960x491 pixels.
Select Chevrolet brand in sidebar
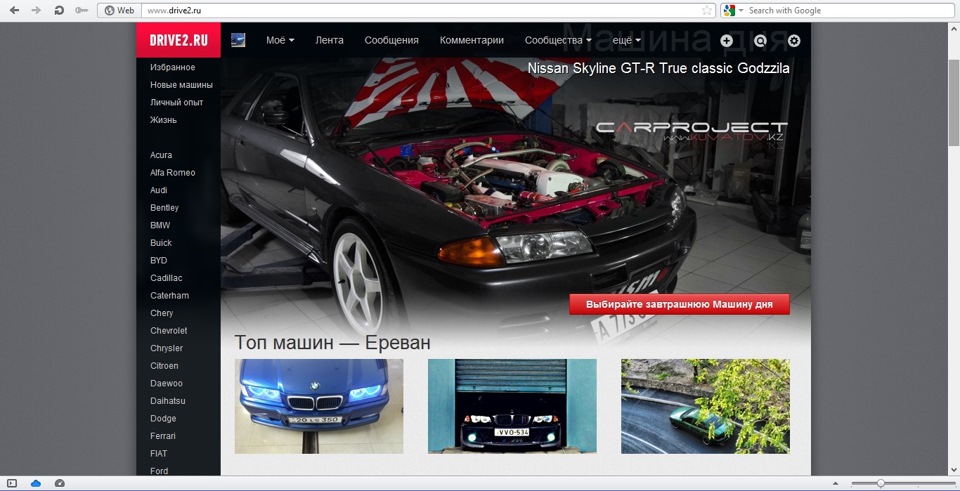coord(169,331)
